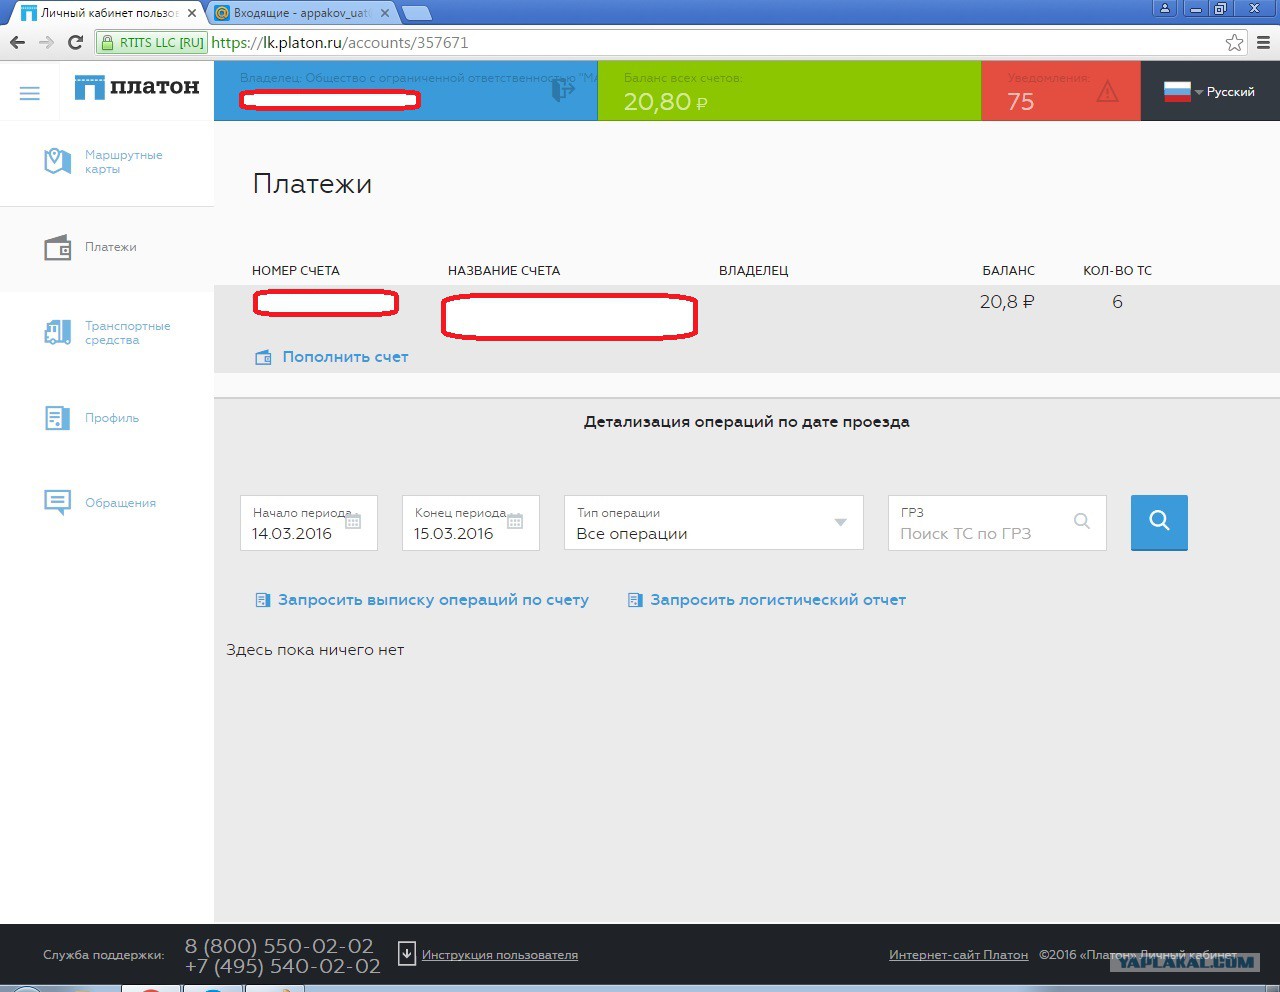
Task: Bookmark page with the star icon
Action: (x=1234, y=43)
